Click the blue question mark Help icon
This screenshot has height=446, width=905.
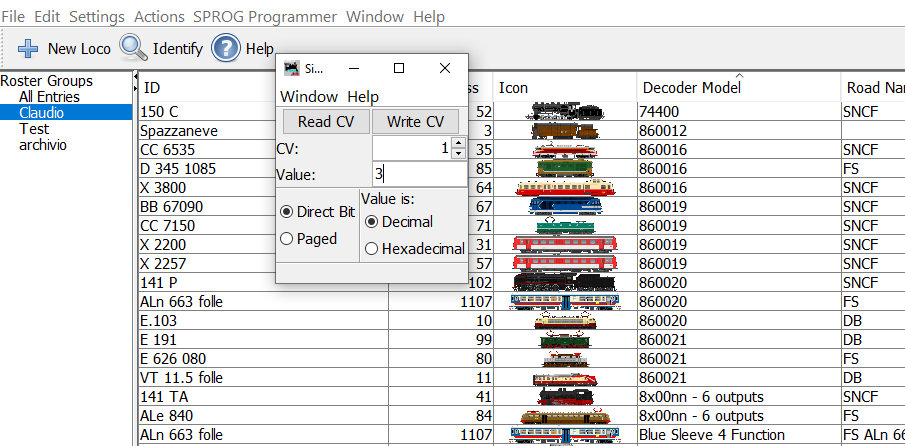point(226,47)
